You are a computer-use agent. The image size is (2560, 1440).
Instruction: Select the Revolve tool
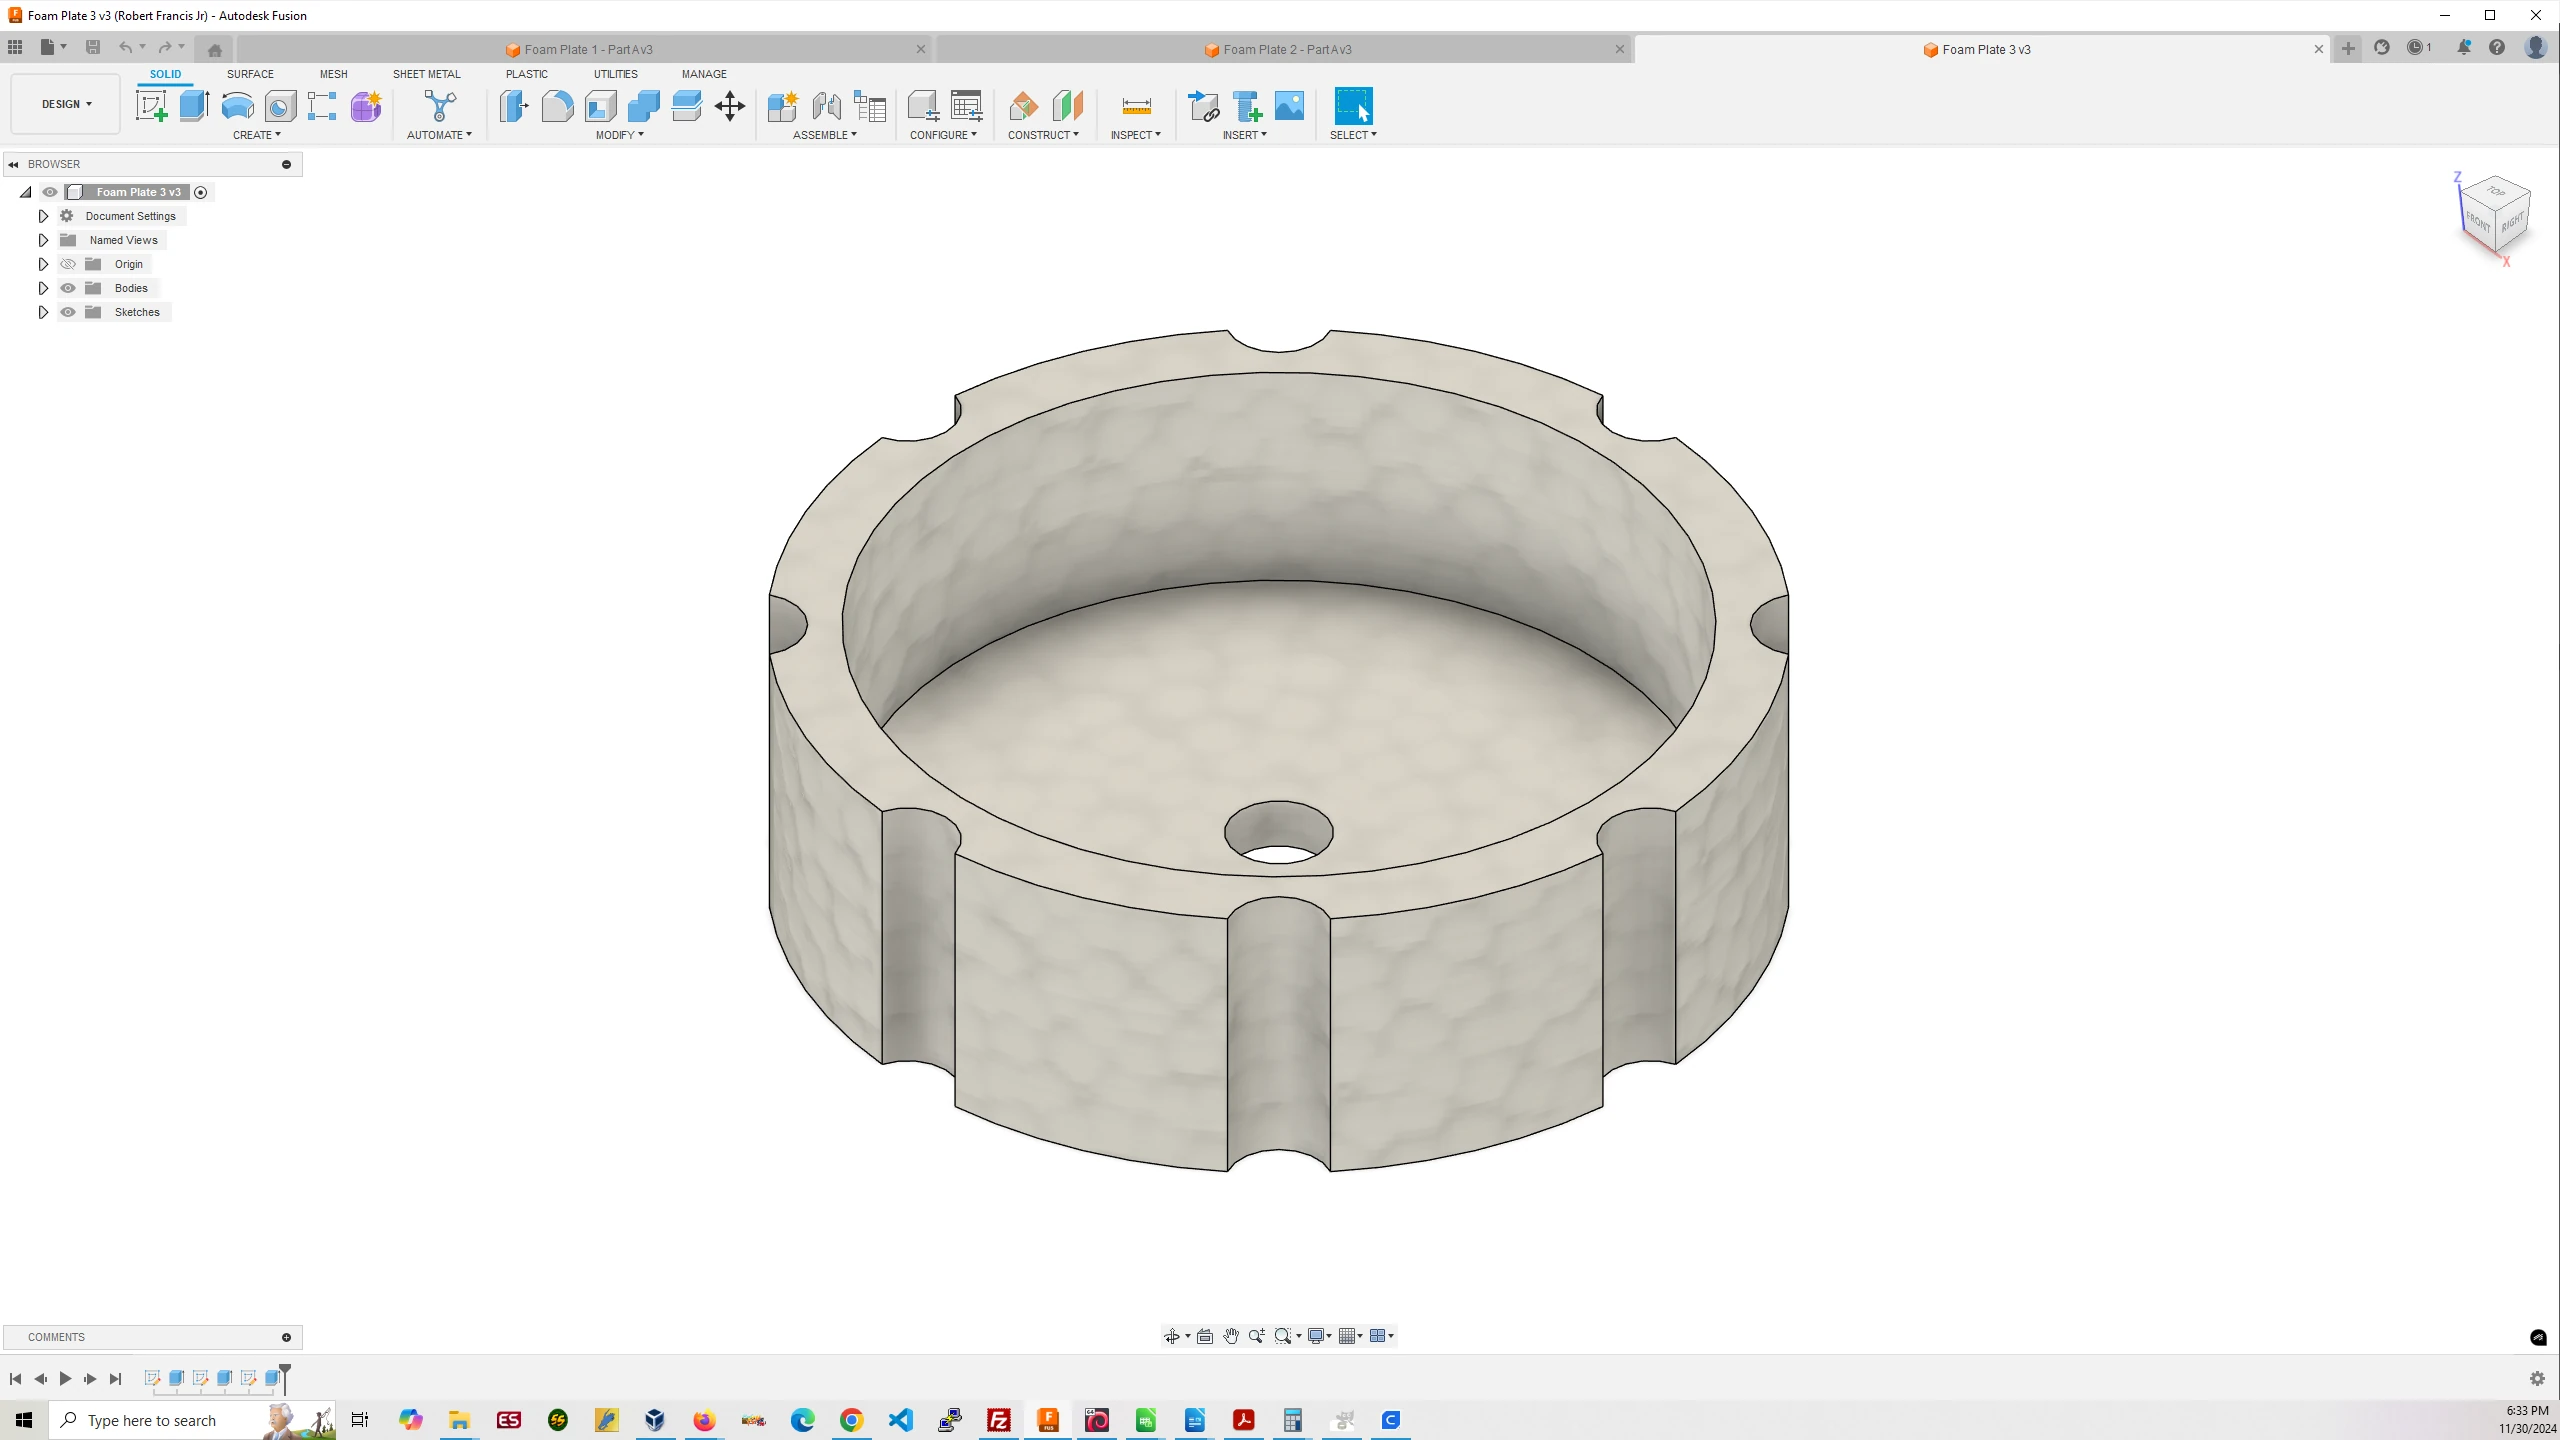coord(237,106)
